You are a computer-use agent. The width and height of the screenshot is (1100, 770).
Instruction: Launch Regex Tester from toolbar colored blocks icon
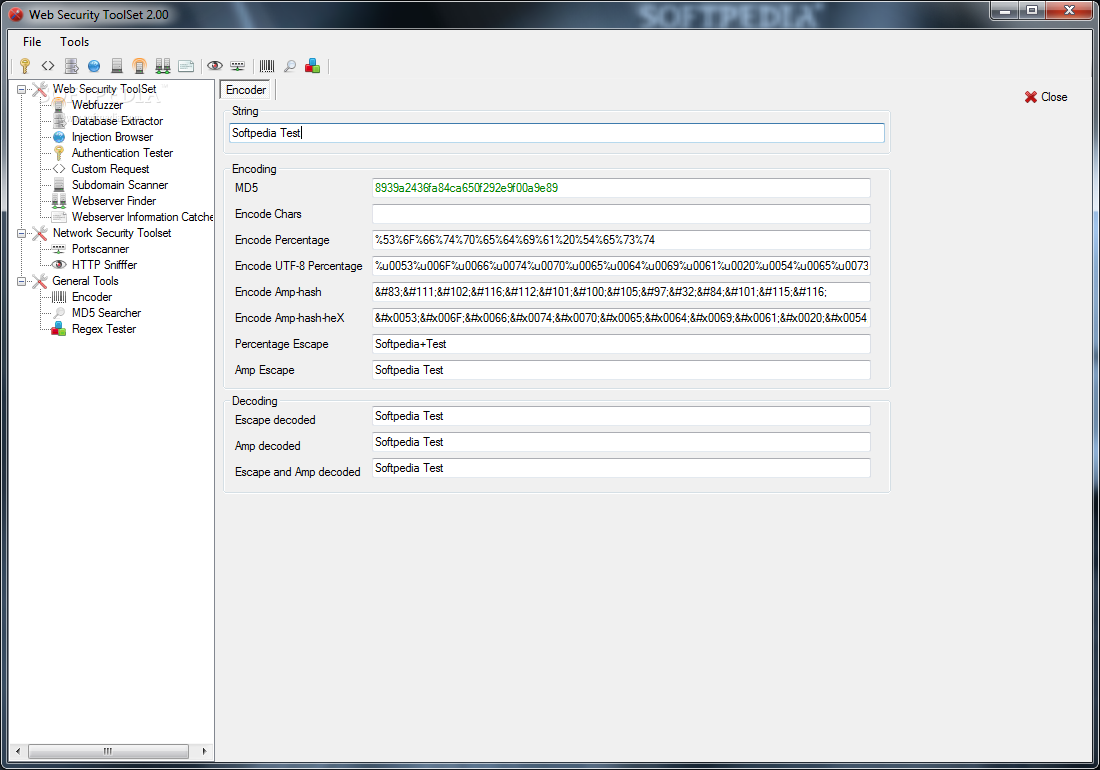pos(313,66)
